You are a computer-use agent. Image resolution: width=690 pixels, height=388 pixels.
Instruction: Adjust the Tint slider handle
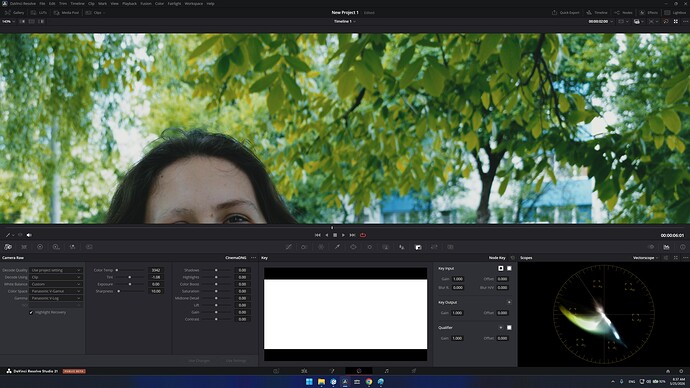point(129,277)
